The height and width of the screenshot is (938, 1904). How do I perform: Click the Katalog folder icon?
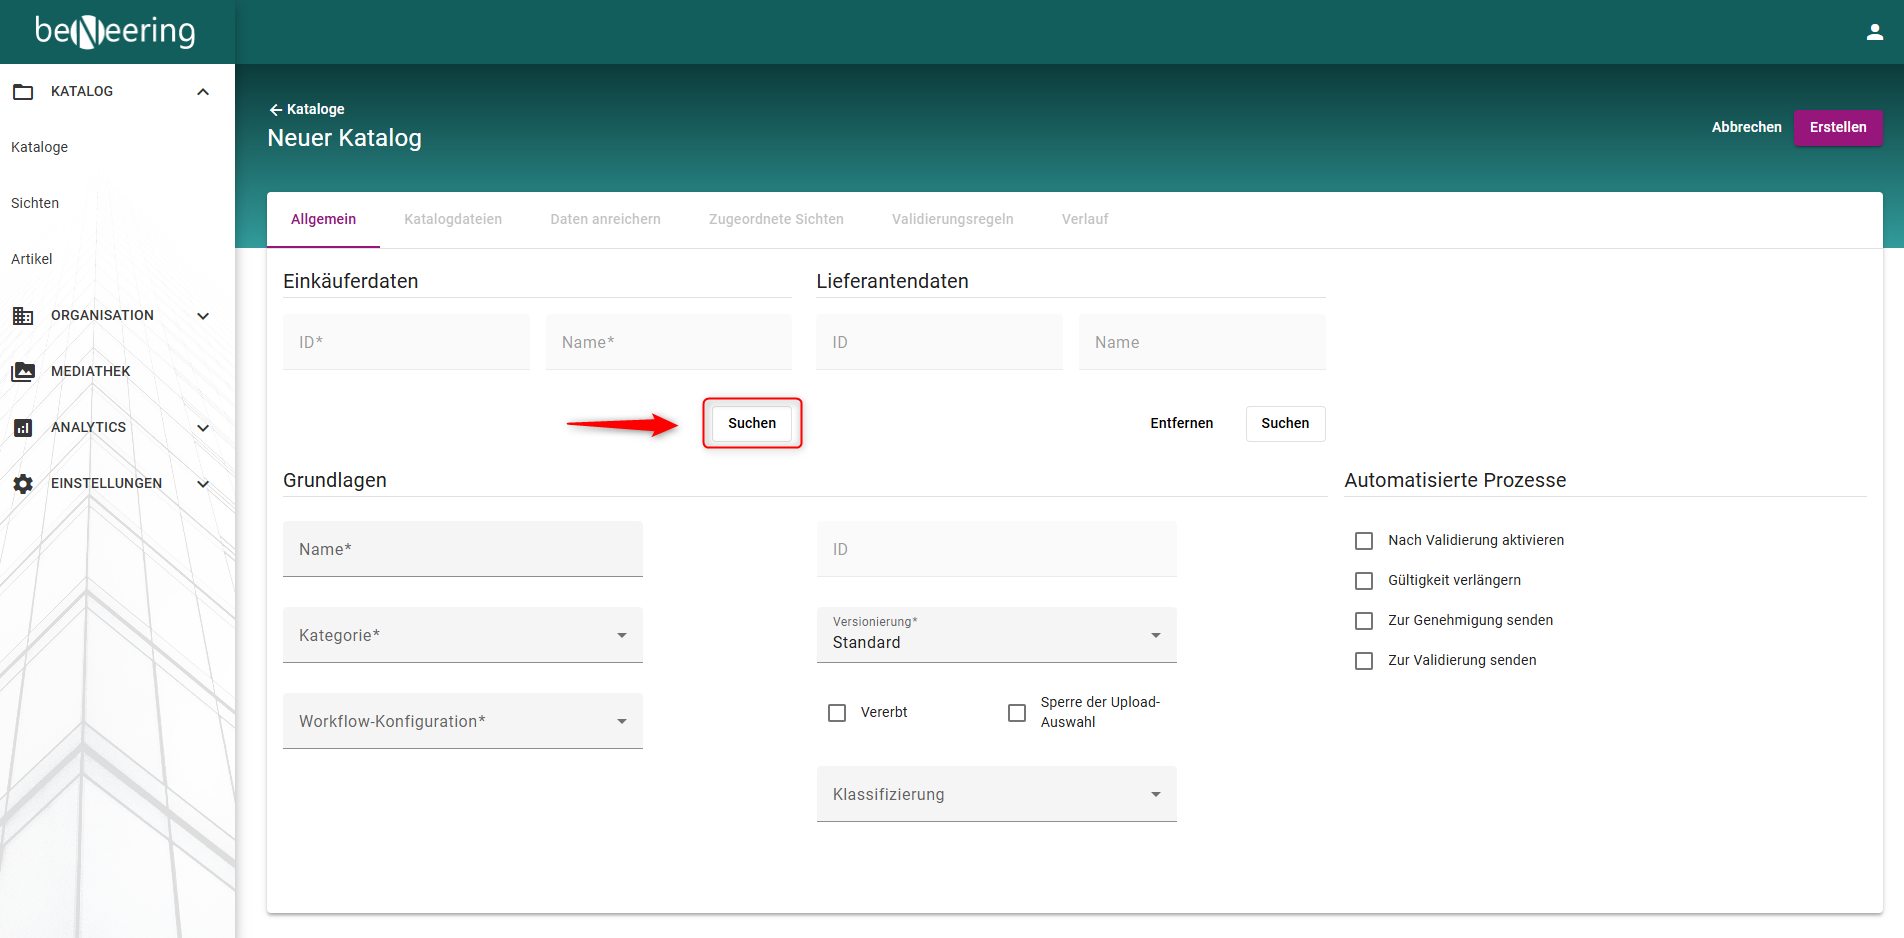[23, 92]
